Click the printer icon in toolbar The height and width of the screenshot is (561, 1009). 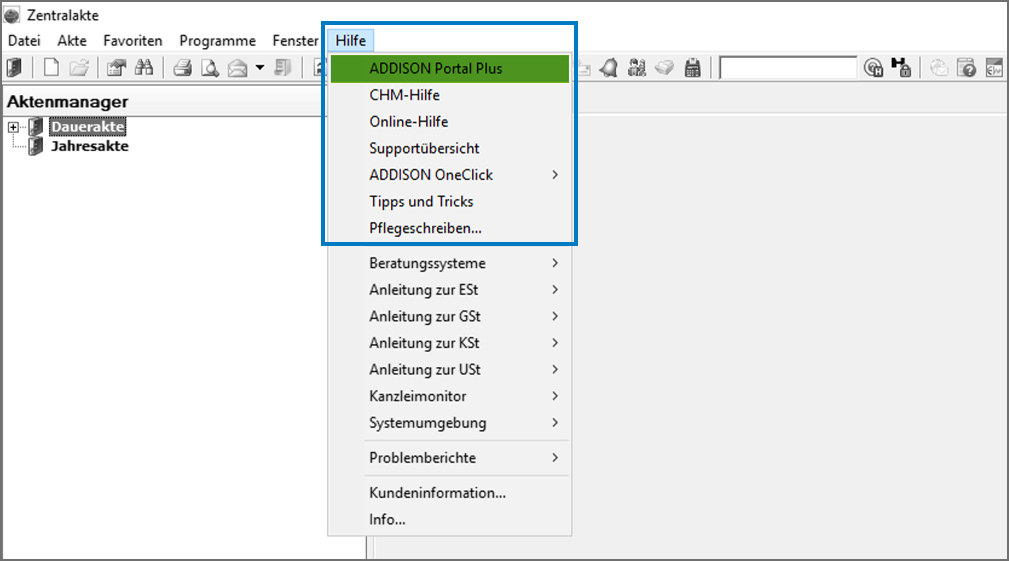tap(183, 68)
